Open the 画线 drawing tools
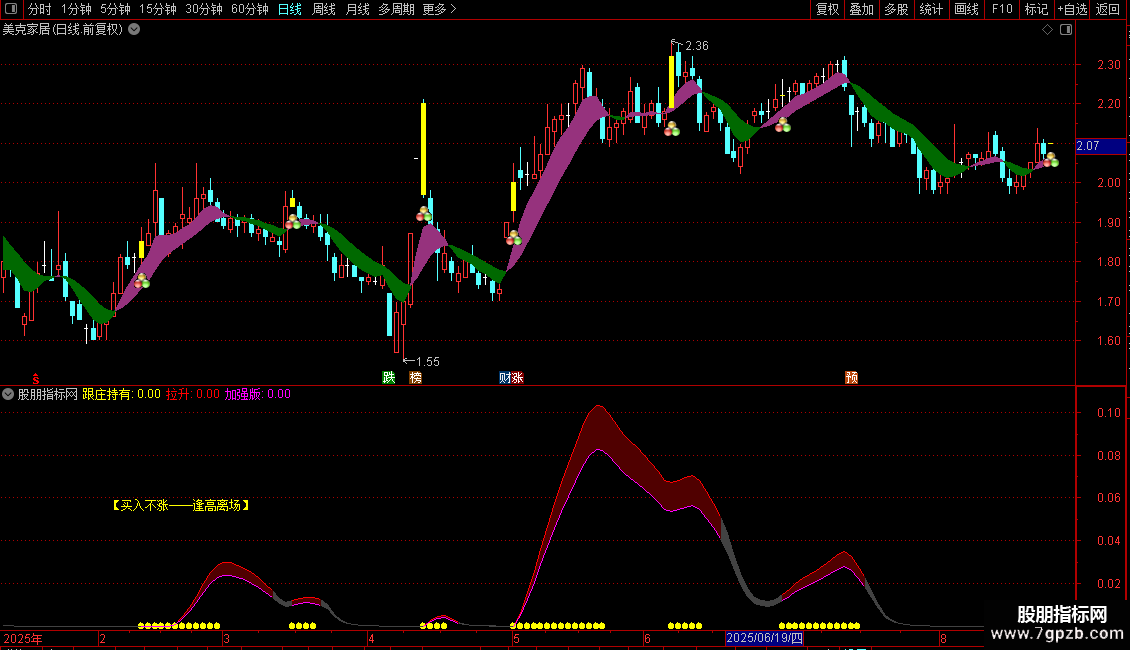Viewport: 1130px width, 650px height. [966, 9]
